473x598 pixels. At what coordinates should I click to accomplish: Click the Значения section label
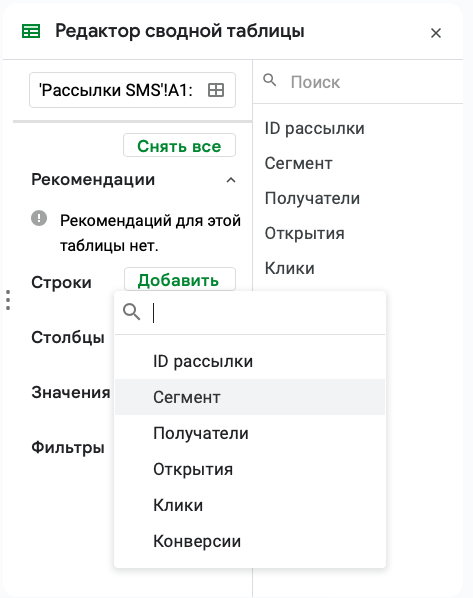pyautogui.click(x=71, y=392)
